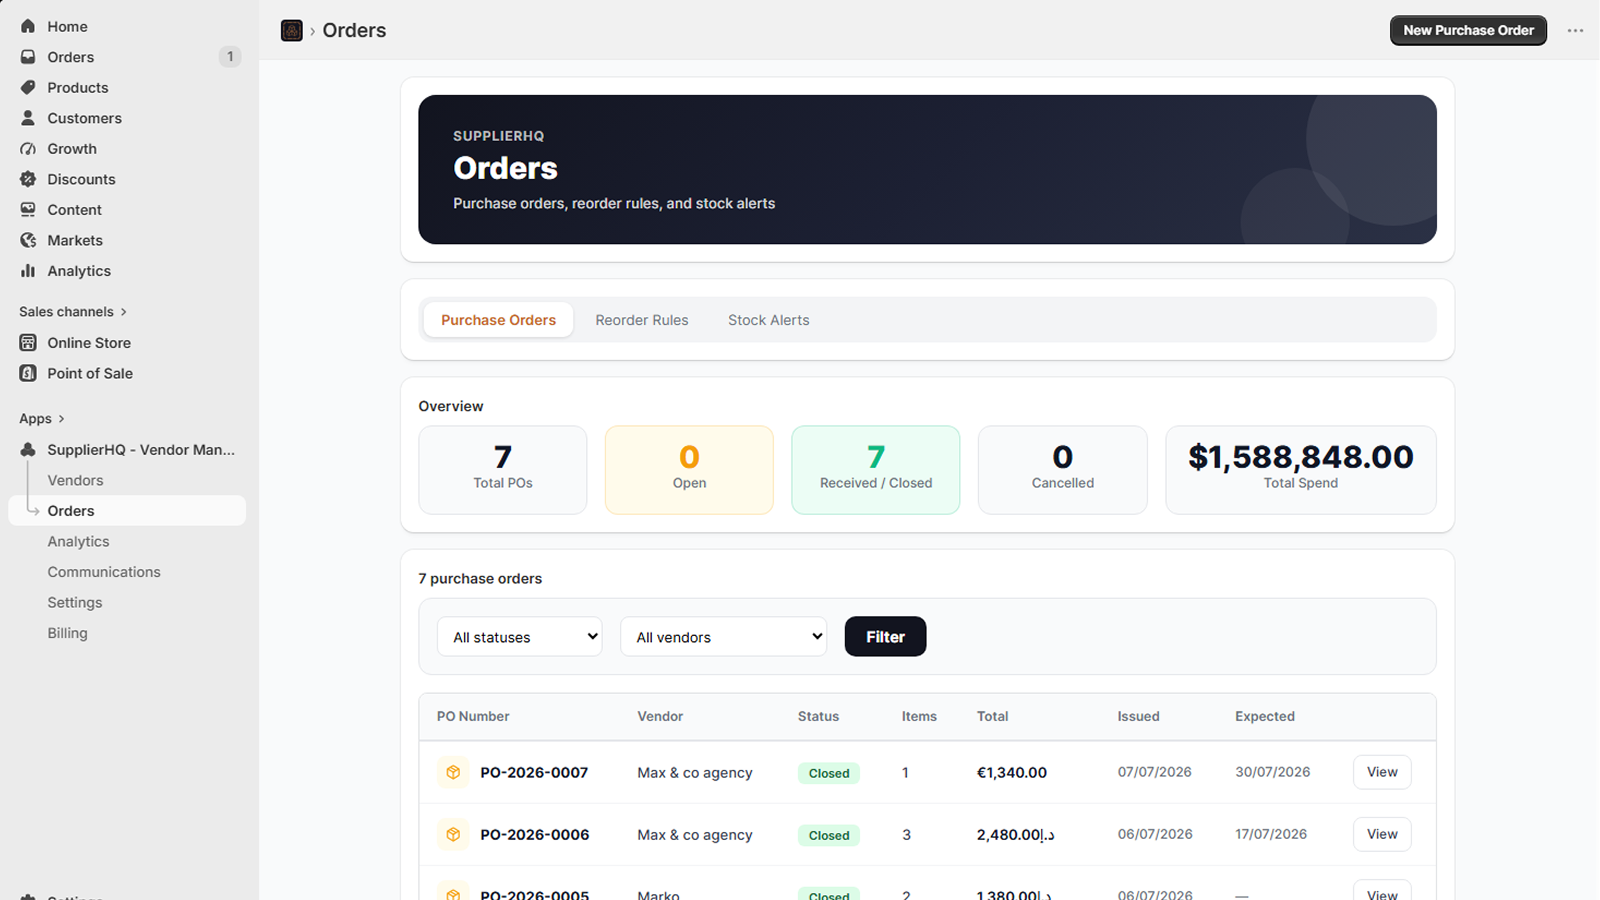Viewport: 1600px width, 900px height.
Task: Click the Analytics bar chart icon
Action: (x=28, y=271)
